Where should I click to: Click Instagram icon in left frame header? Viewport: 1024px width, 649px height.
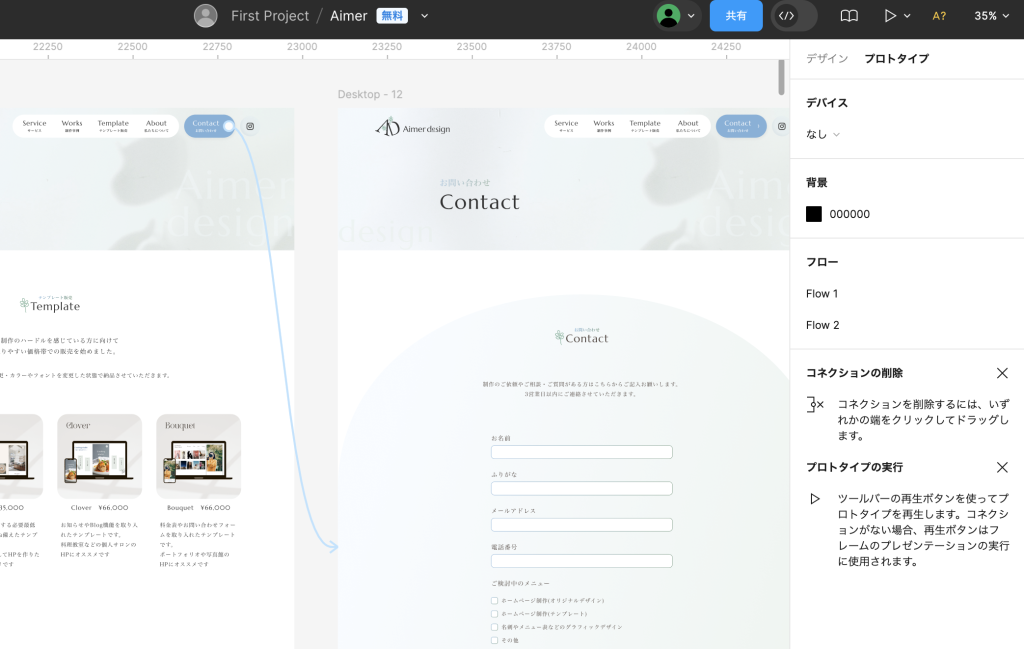(x=250, y=126)
